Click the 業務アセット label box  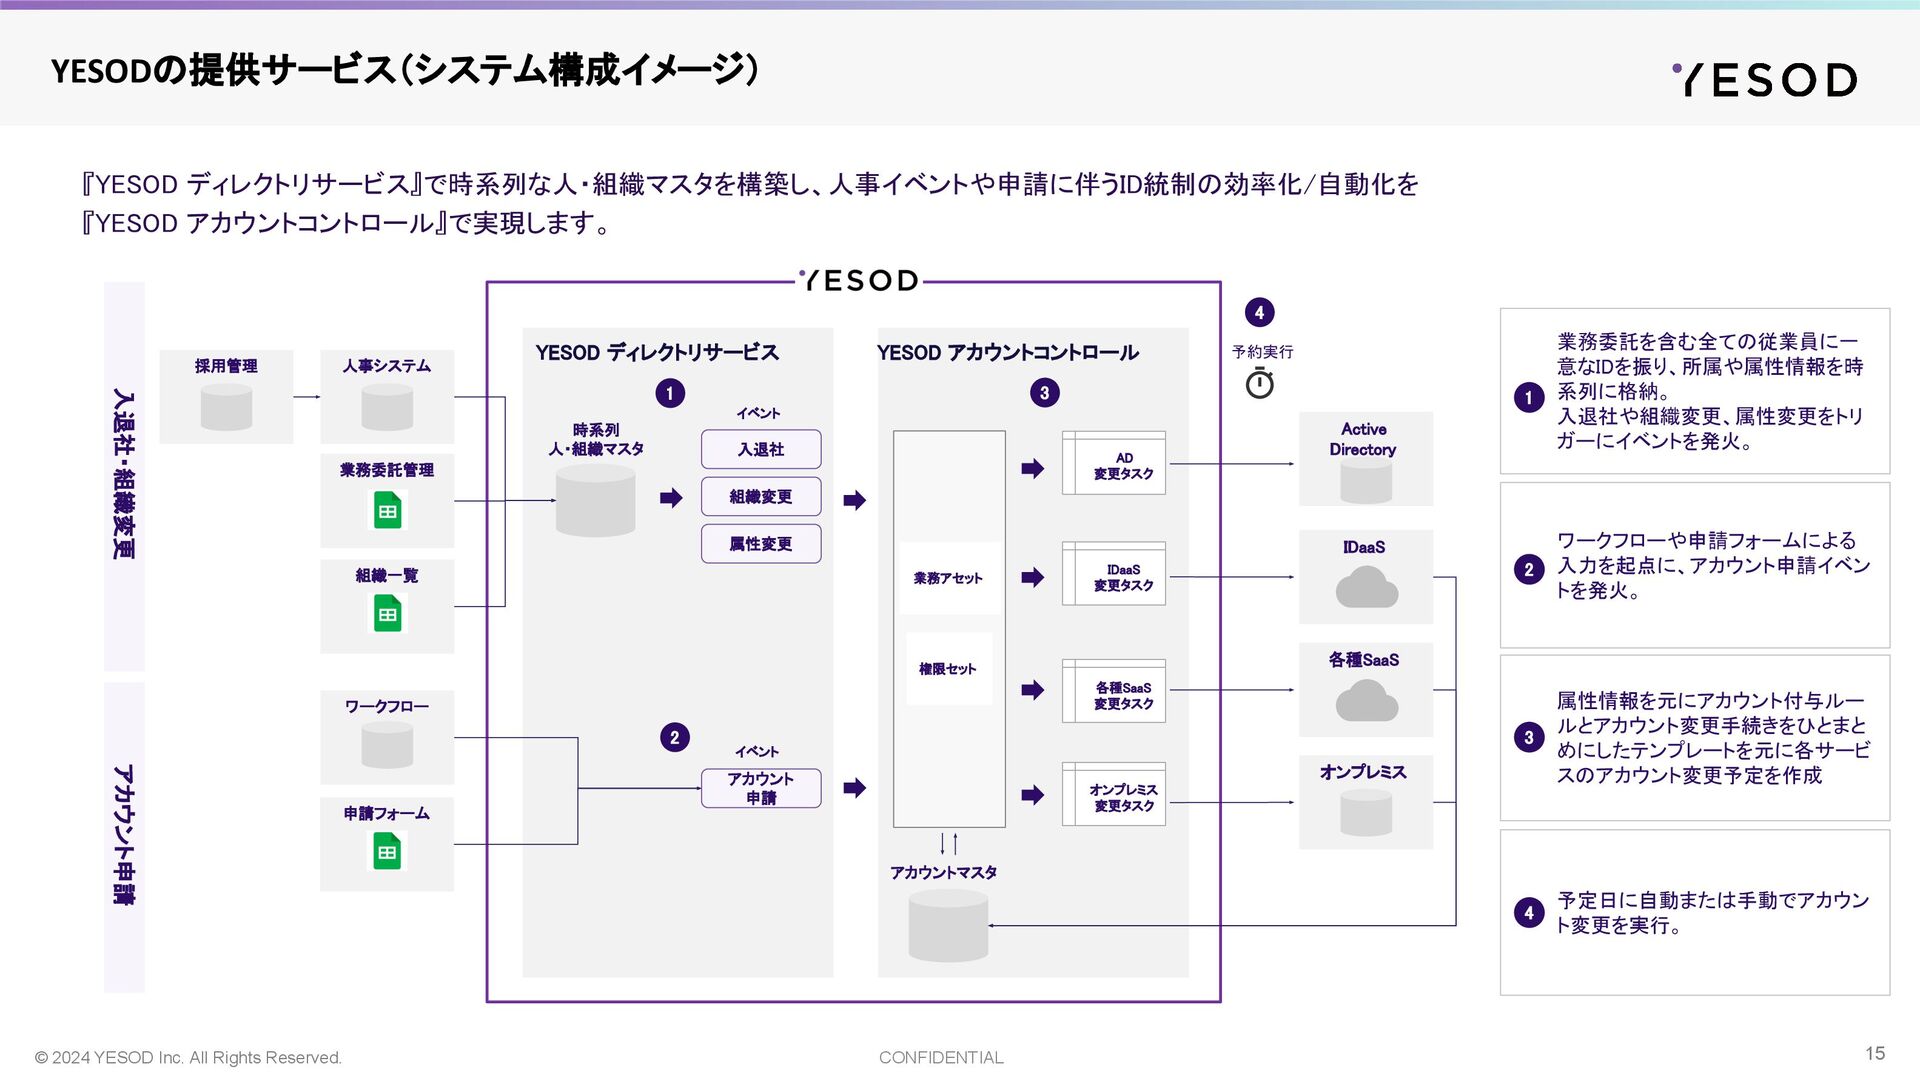point(948,578)
